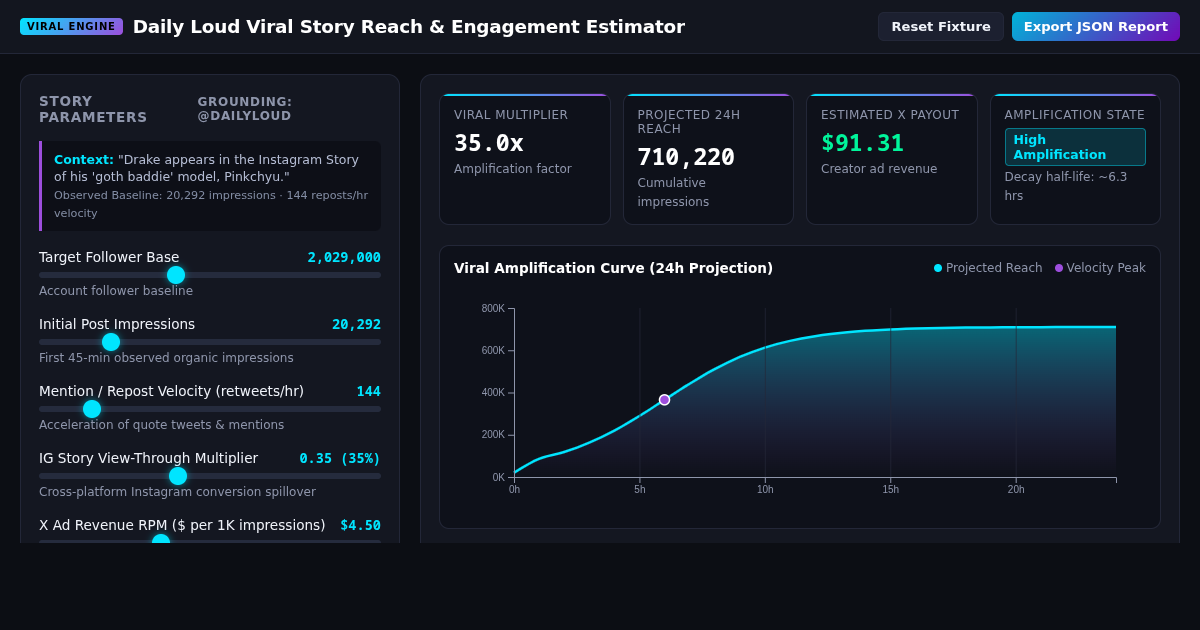
Task: Click the 0.35 (35%) multiplier value
Action: [340, 458]
